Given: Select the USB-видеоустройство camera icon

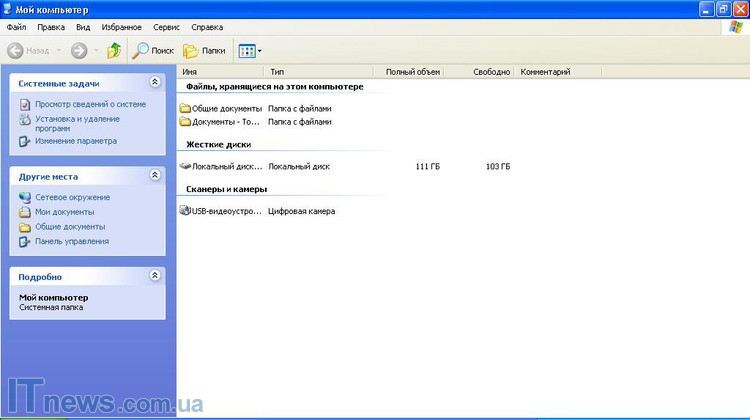Looking at the screenshot, I should 185,211.
